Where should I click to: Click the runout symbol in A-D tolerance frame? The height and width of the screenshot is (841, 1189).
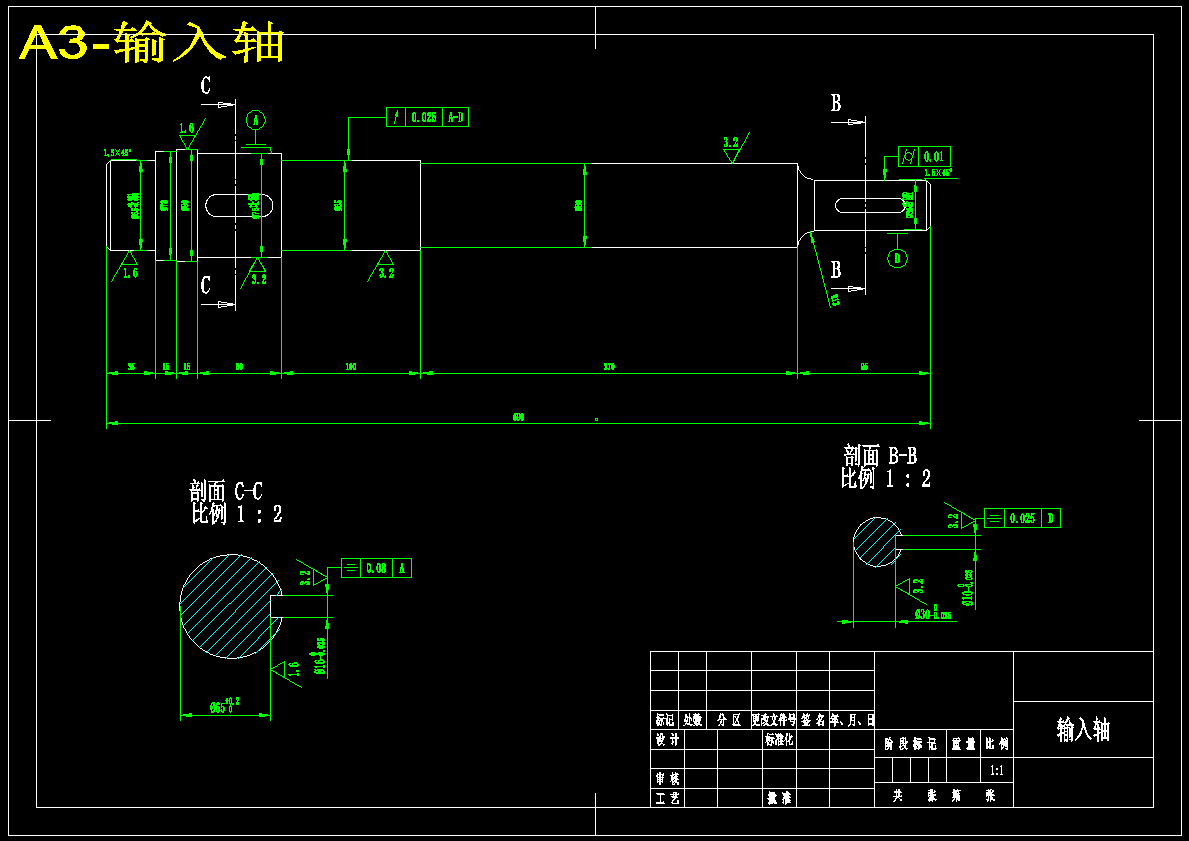coord(397,118)
